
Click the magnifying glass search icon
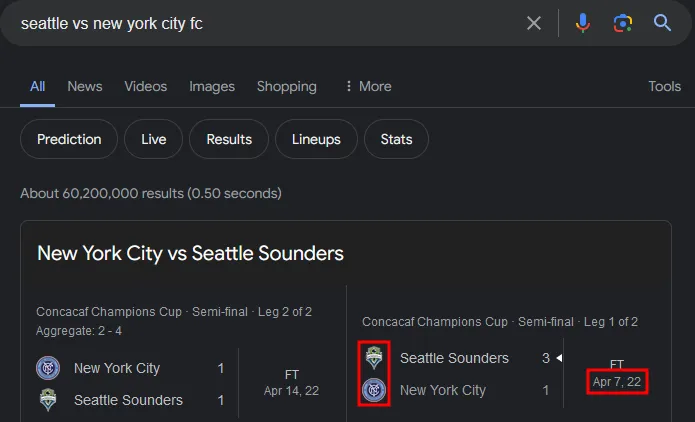tap(662, 23)
